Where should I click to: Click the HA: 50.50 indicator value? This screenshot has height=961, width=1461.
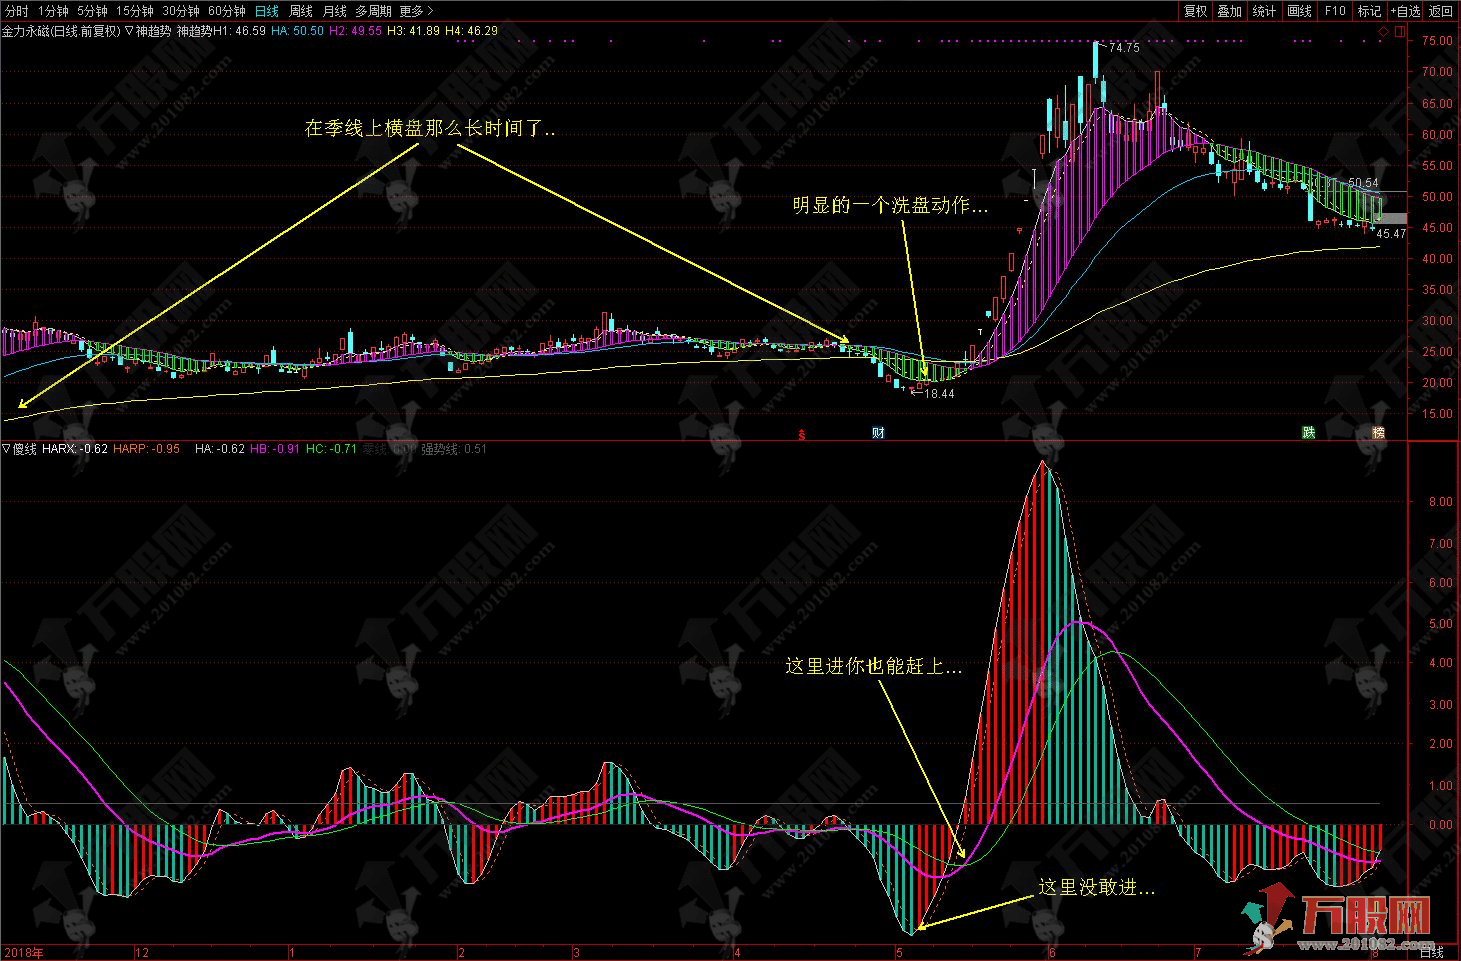tap(297, 31)
